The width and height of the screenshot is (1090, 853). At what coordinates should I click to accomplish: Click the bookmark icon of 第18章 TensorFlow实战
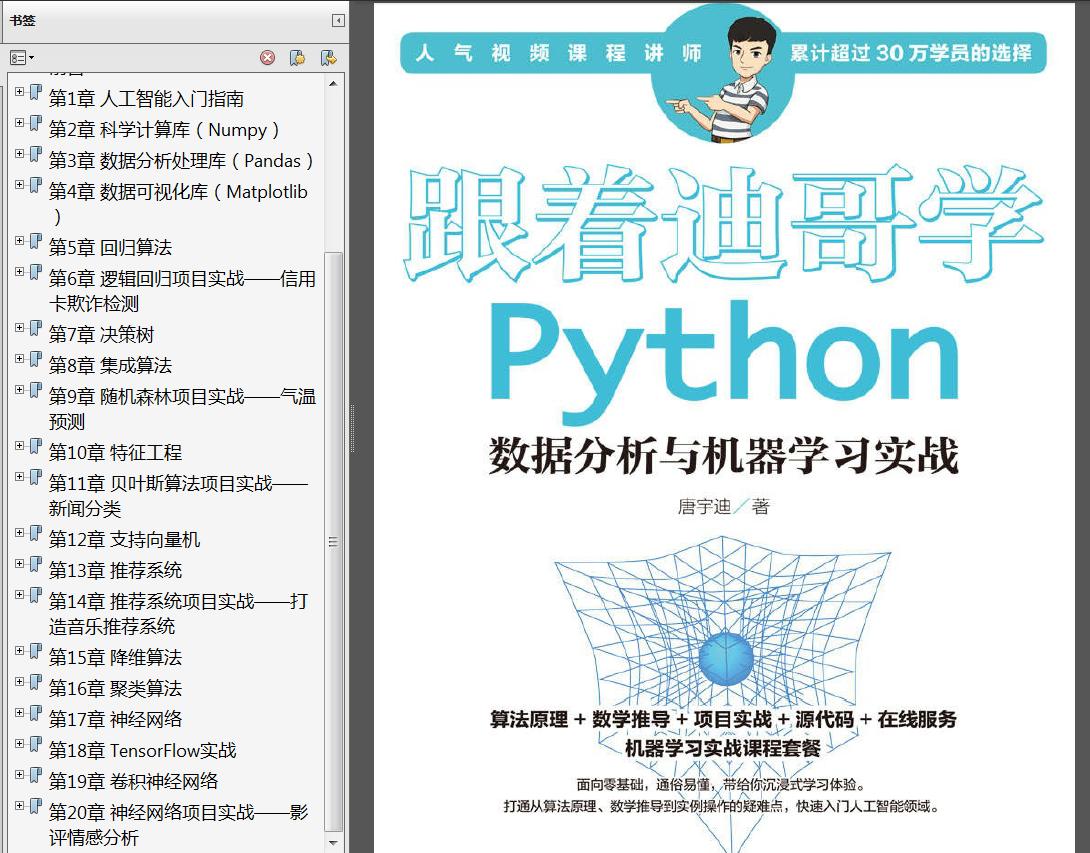pos(35,745)
